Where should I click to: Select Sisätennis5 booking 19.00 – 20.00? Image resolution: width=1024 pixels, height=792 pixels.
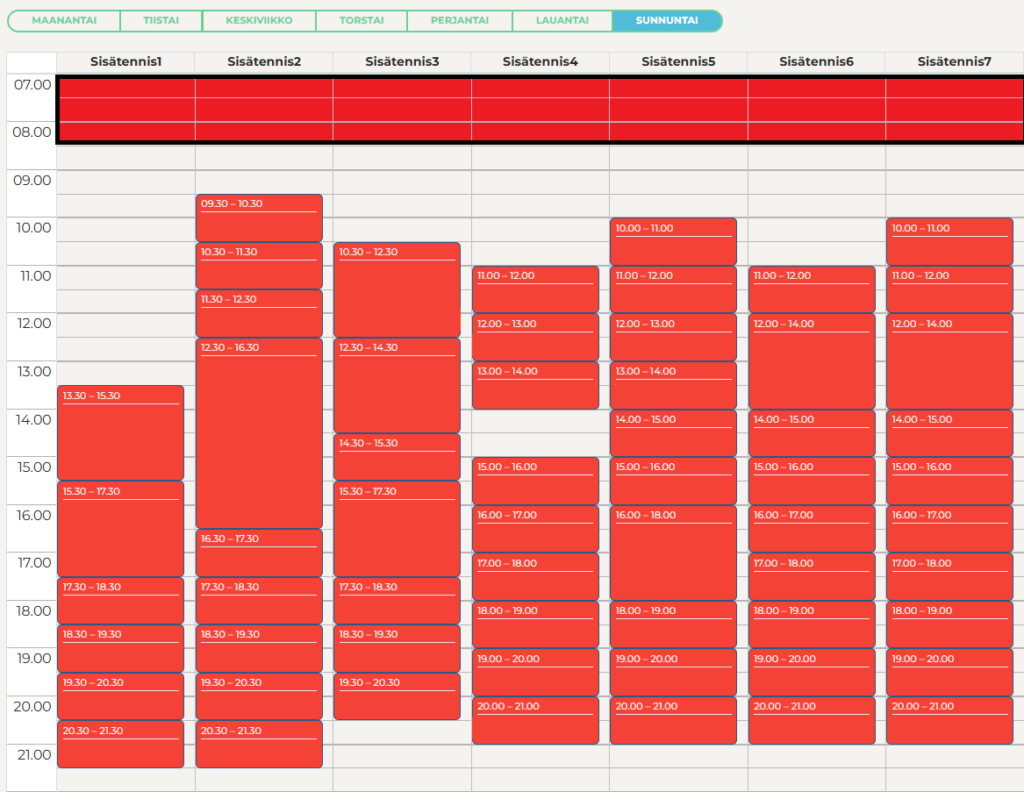point(673,672)
